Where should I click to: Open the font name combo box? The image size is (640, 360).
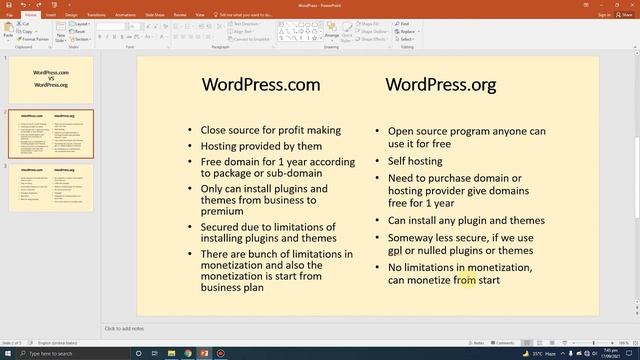pos(111,27)
